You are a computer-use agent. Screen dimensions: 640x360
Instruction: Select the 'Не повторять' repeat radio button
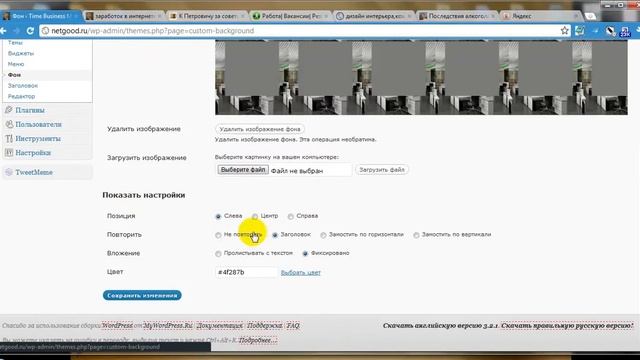coord(218,235)
